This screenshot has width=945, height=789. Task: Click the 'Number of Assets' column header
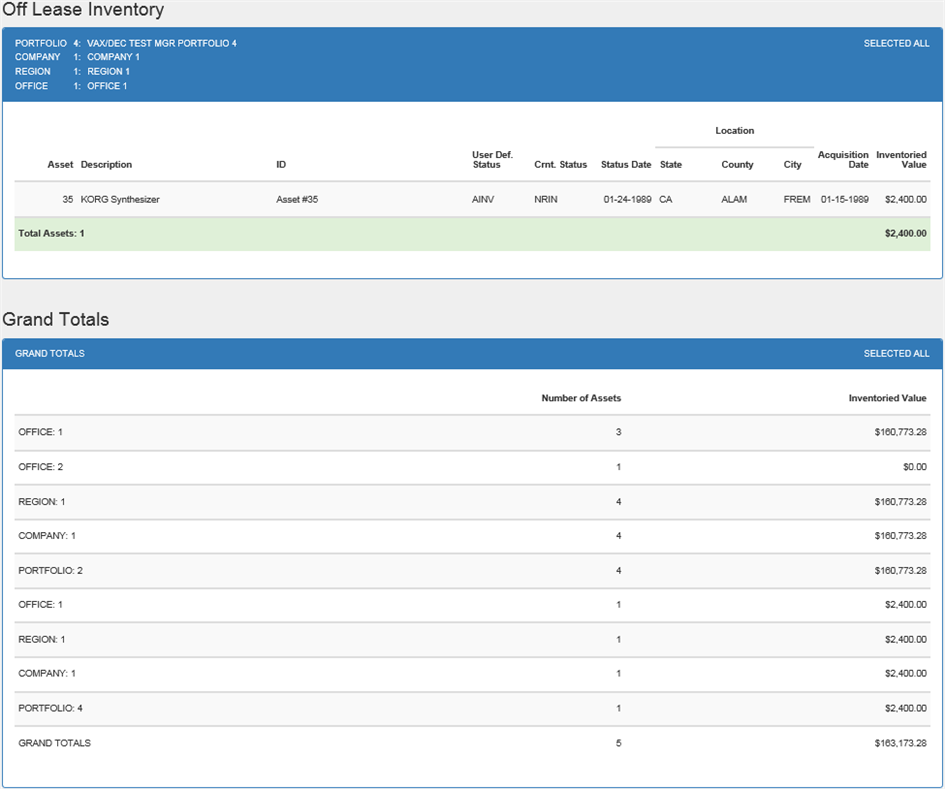pyautogui.click(x=581, y=398)
